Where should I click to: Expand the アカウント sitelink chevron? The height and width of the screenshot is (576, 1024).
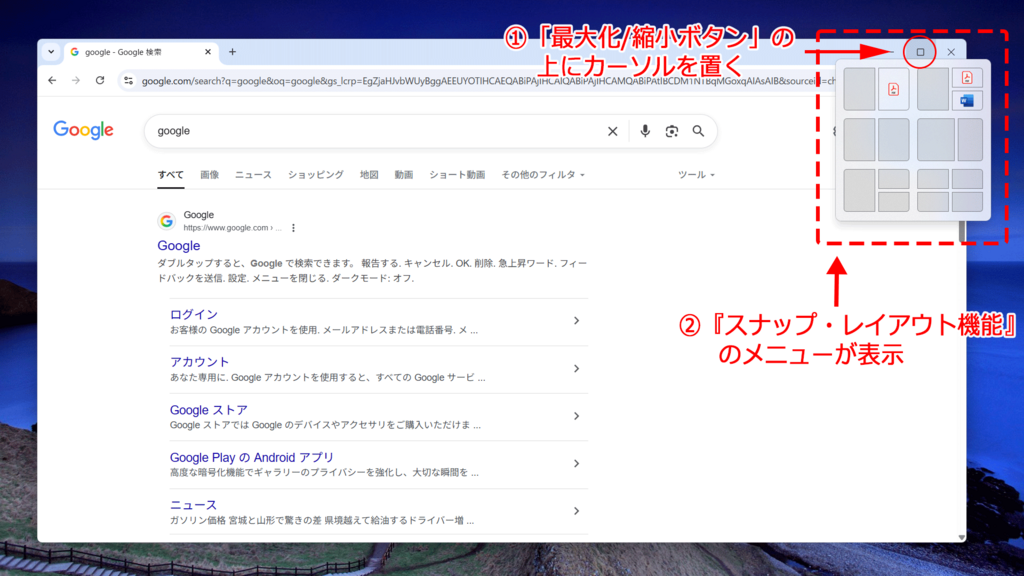coord(576,368)
